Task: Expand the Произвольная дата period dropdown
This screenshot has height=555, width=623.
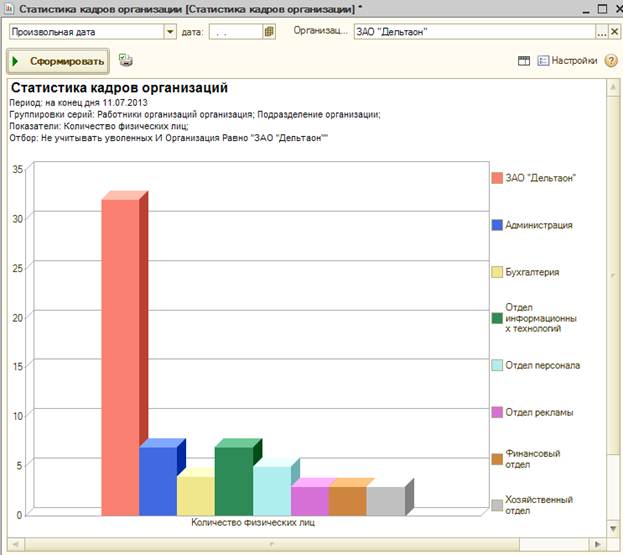Action: [x=170, y=32]
